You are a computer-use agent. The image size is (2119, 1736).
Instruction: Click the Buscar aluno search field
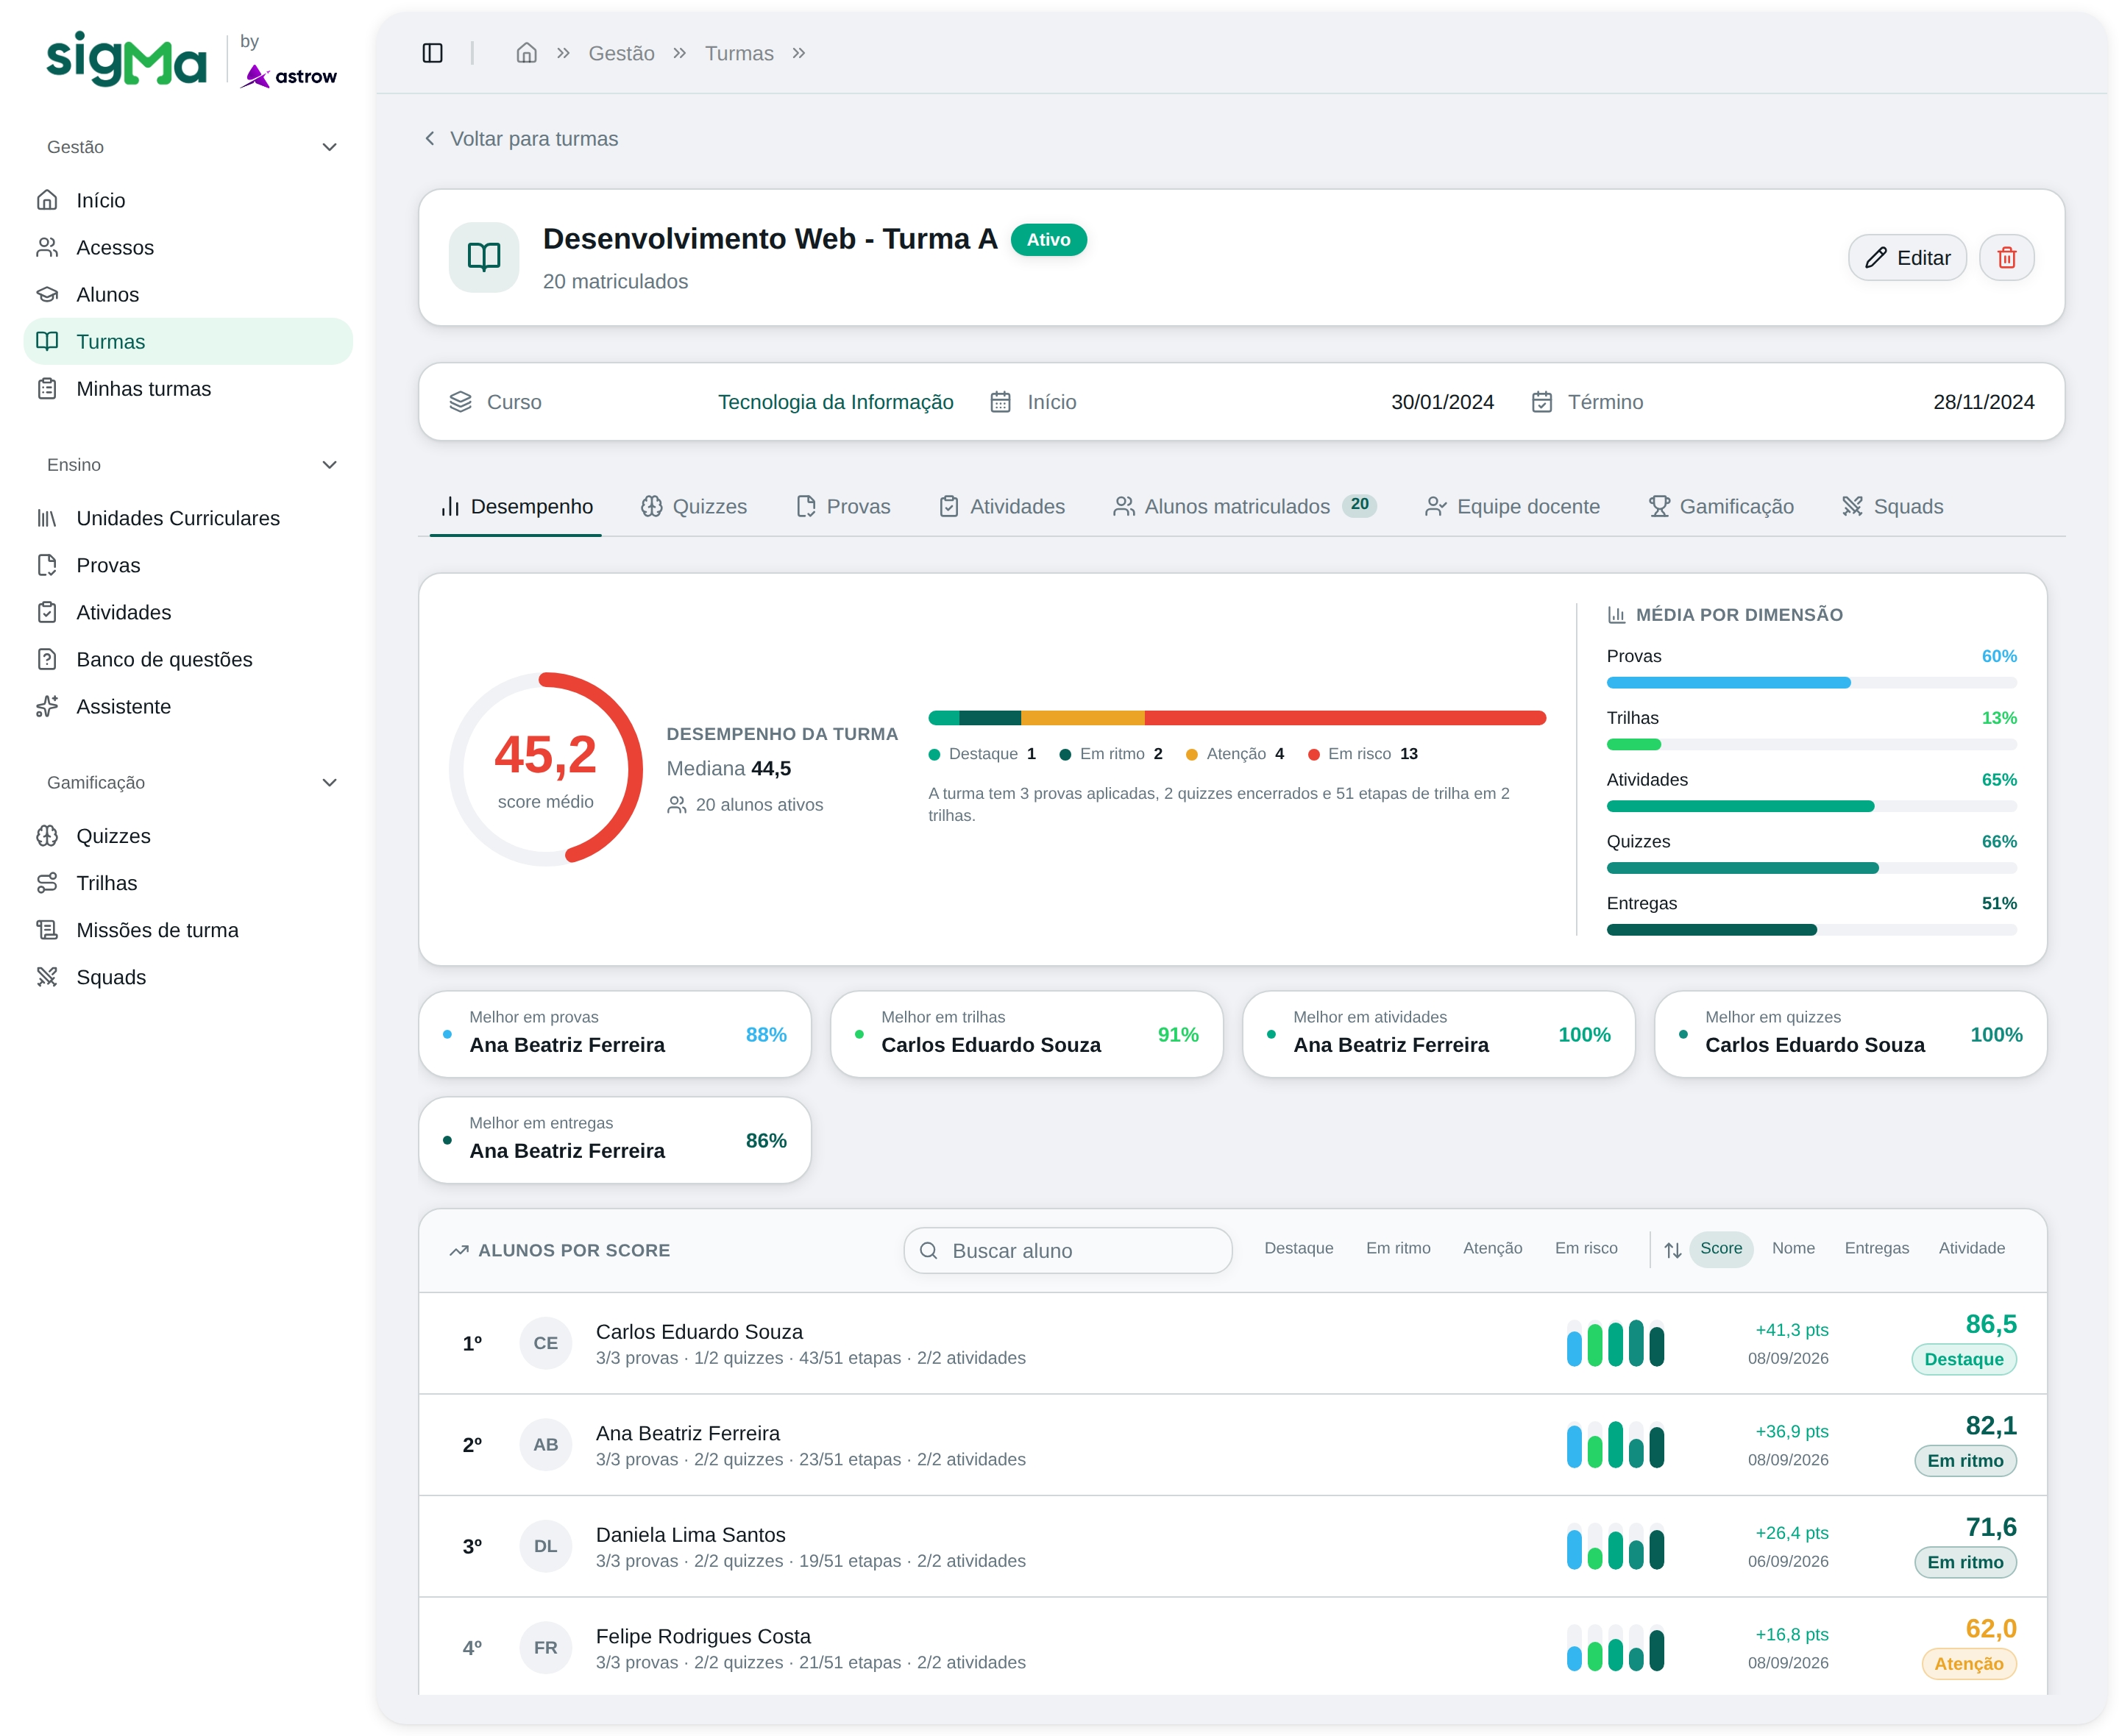[1067, 1251]
